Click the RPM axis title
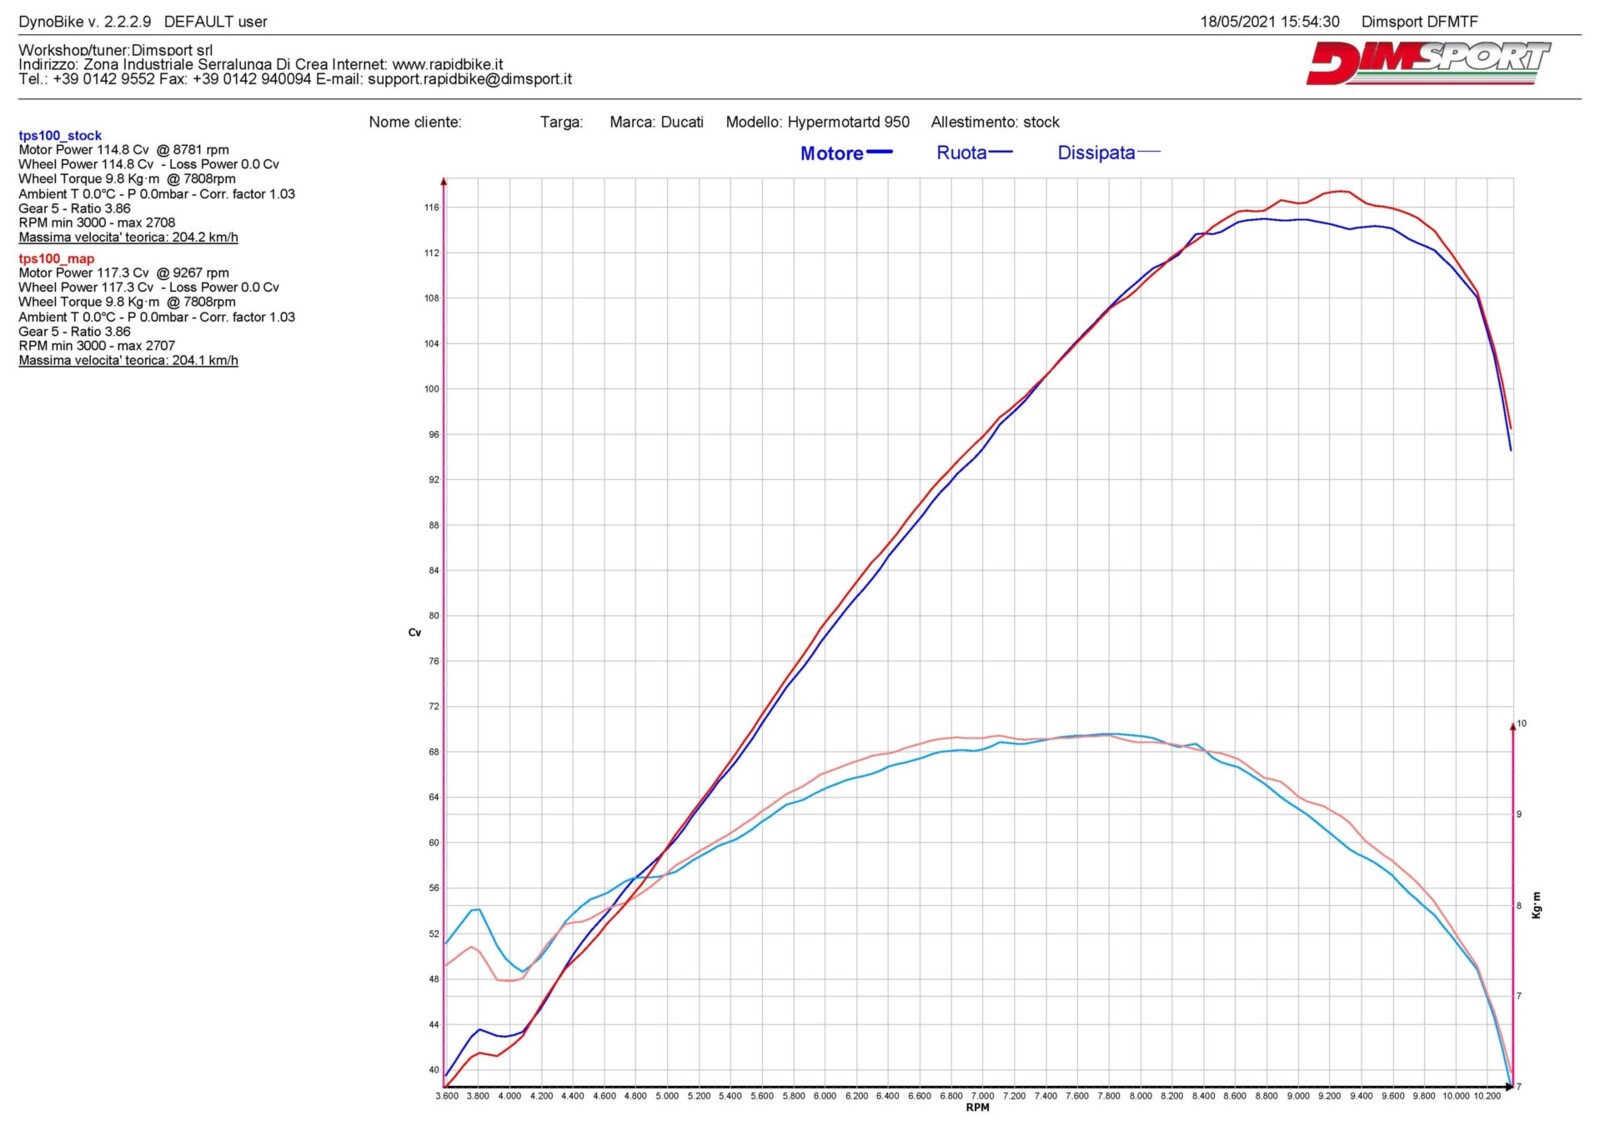The width and height of the screenshot is (1600, 1131). click(977, 1107)
